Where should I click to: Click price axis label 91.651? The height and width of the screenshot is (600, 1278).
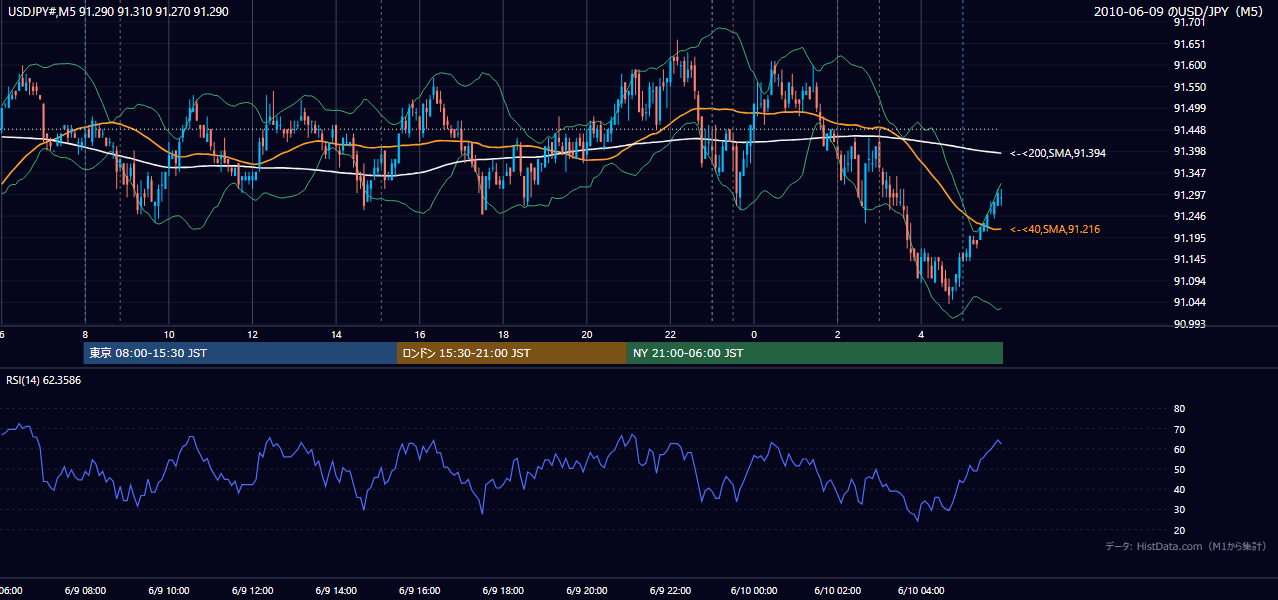[1189, 44]
